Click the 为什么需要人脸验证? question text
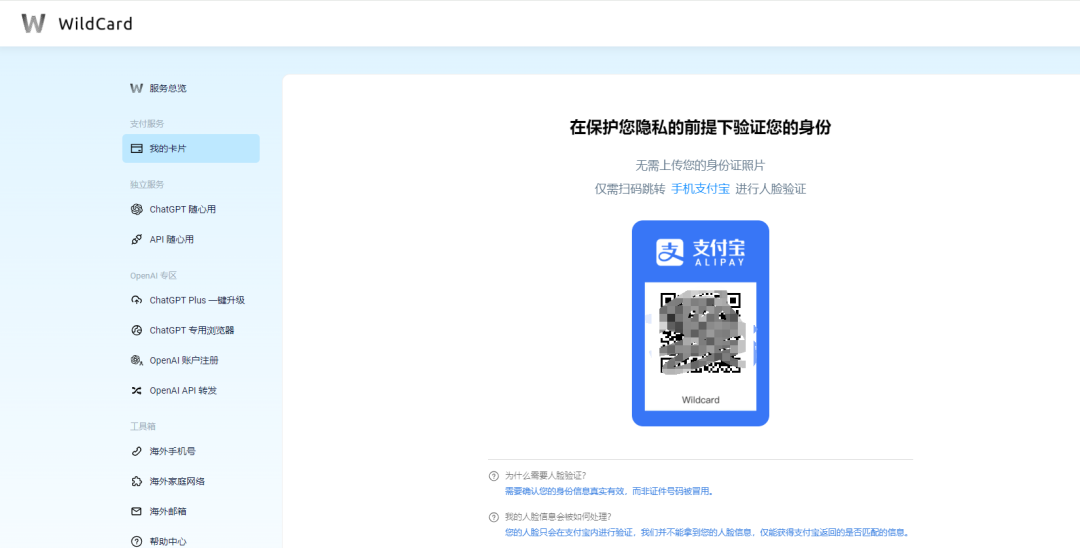 point(545,476)
